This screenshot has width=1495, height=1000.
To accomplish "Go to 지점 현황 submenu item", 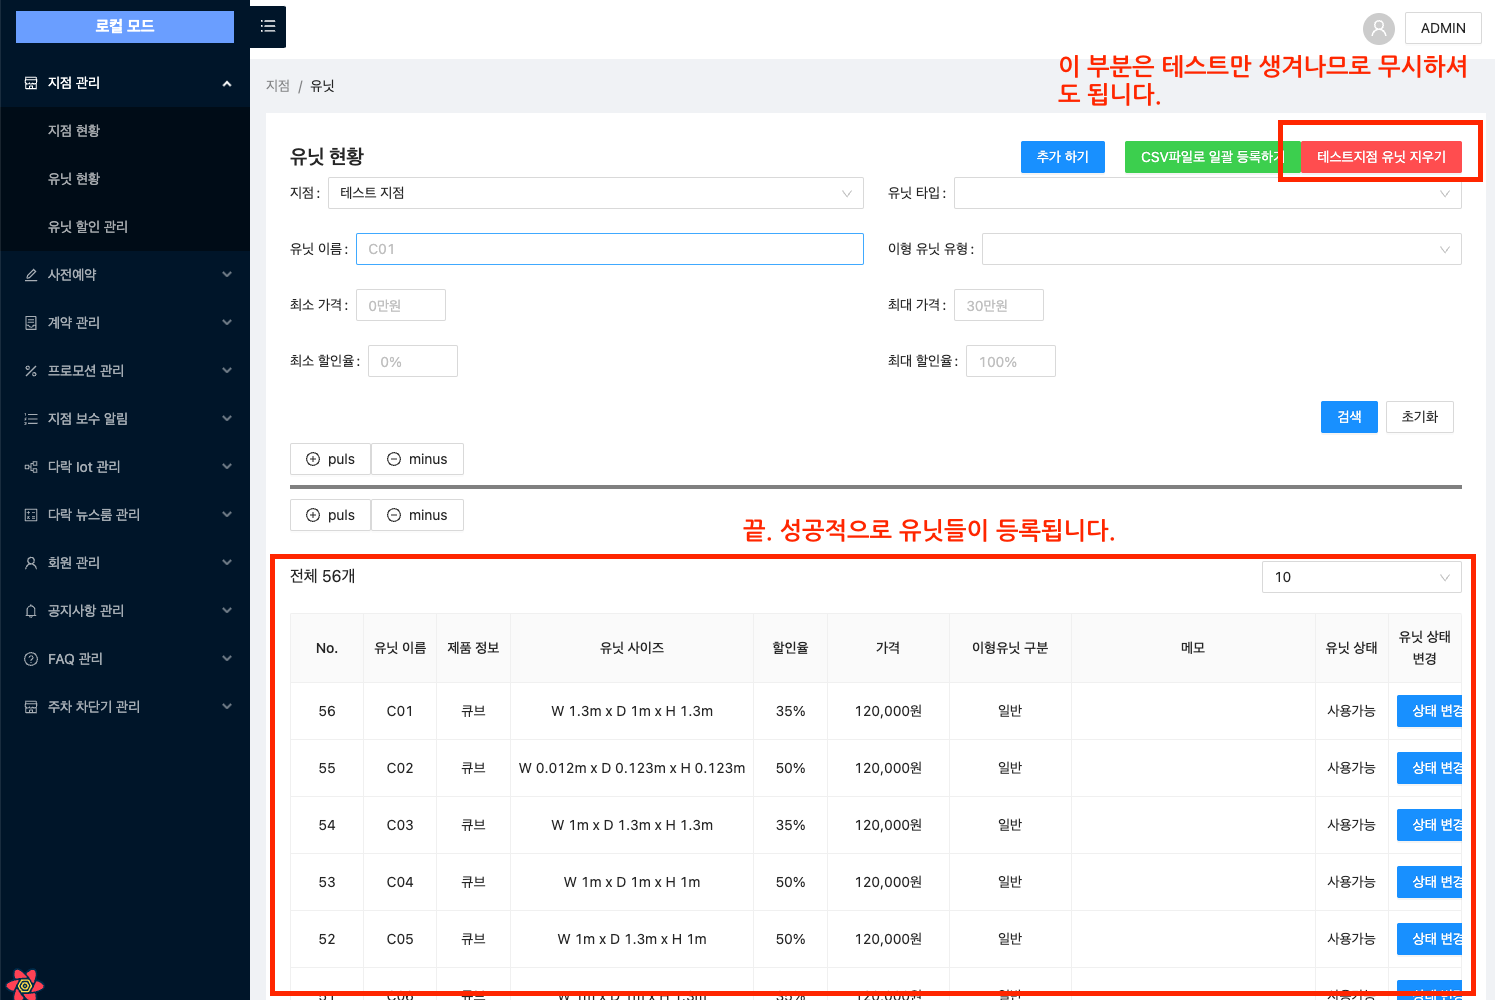I will (x=74, y=131).
